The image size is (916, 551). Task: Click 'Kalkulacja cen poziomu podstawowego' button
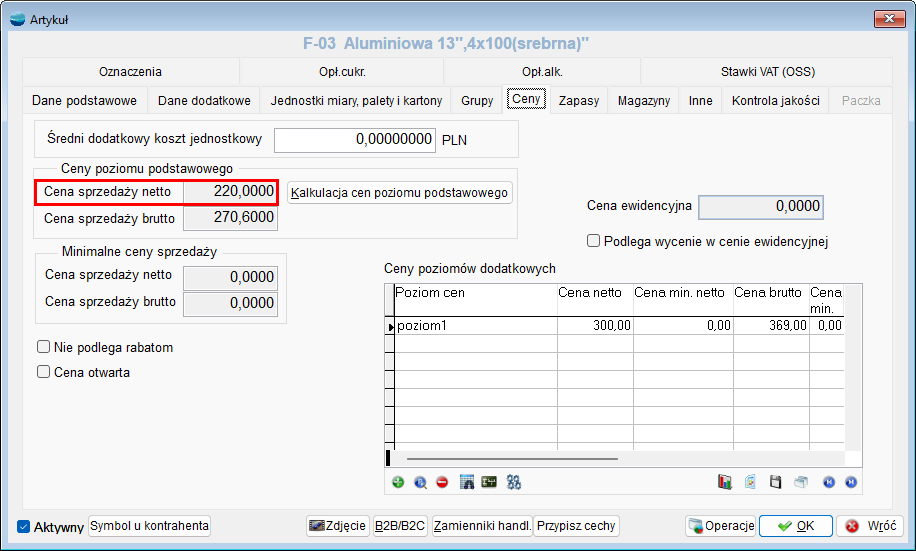pyautogui.click(x=400, y=193)
